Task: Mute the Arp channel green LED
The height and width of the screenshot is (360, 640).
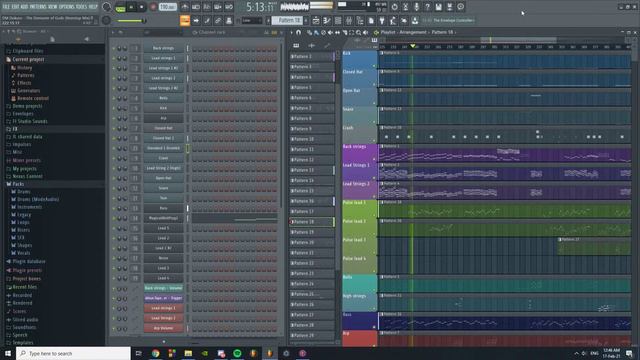Action: 114,118
